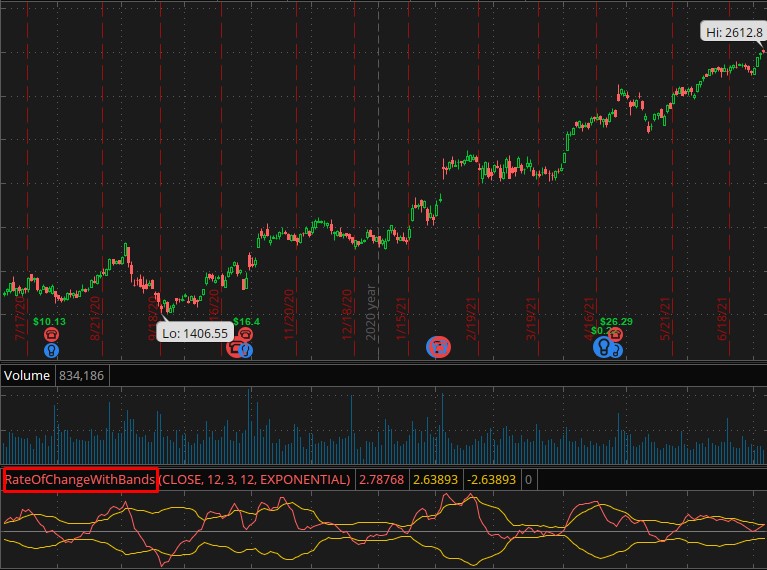
Task: Click the Lo: 1406.55 price bubble
Action: click(194, 333)
